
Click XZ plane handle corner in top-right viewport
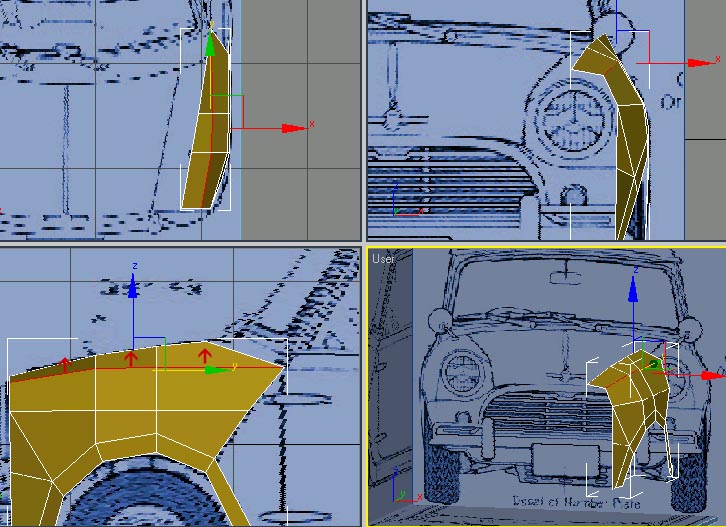click(x=649, y=31)
